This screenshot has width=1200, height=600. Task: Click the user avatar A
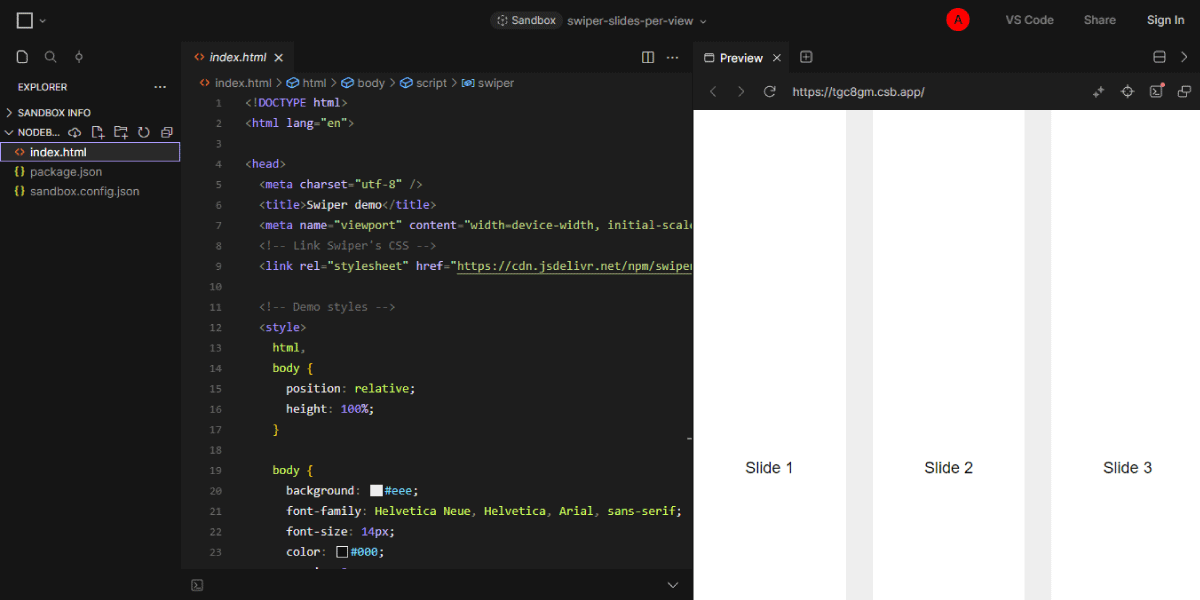[x=958, y=20]
